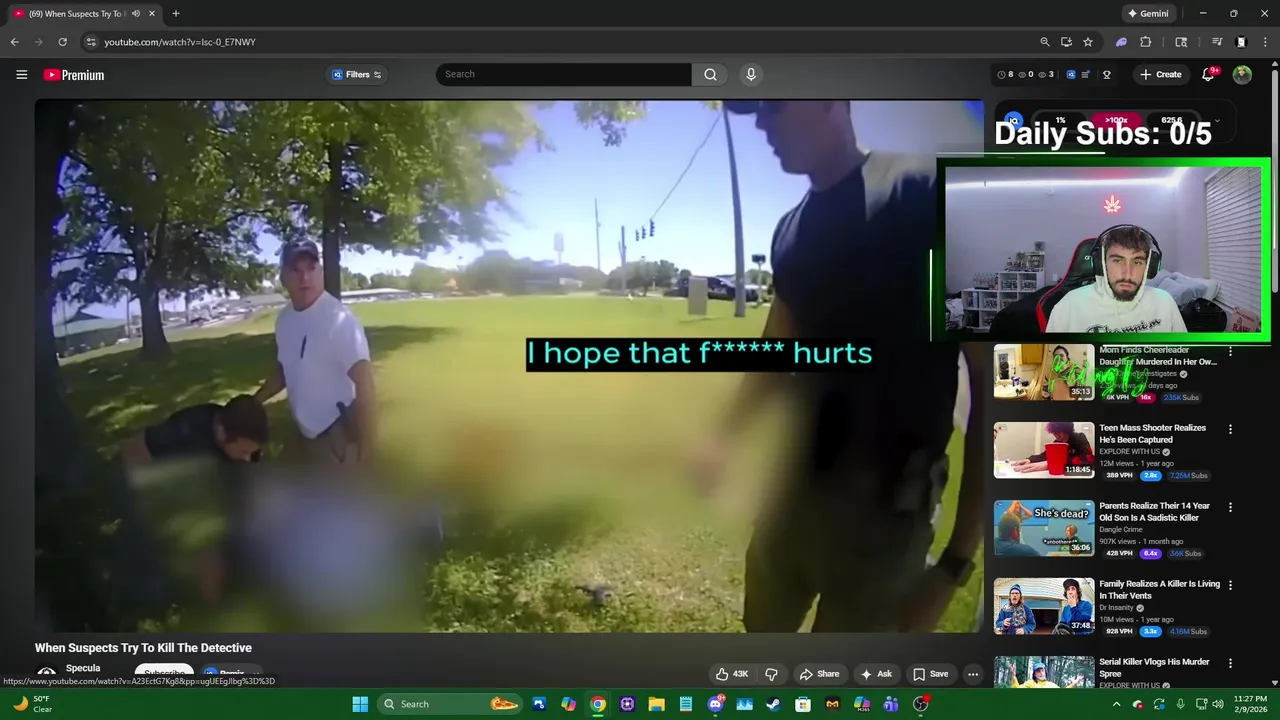Open Chrome zoom magnifier icon in the address bar
Screen dimensions: 1280x720
(1044, 42)
